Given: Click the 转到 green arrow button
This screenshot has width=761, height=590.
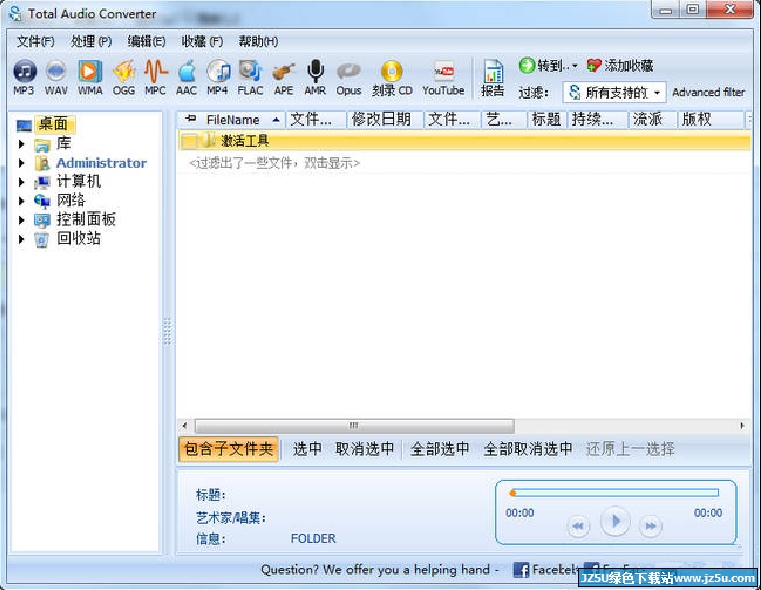Looking at the screenshot, I should (x=540, y=66).
